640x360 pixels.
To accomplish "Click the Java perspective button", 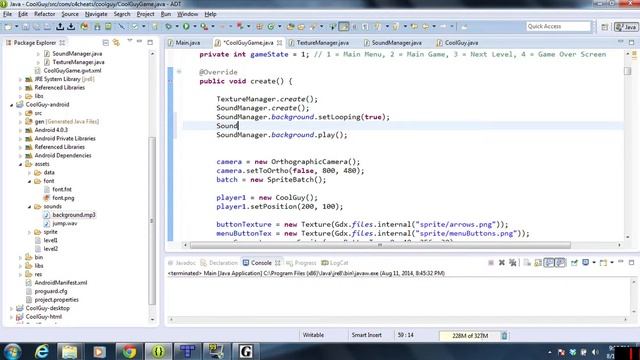I will coord(626,27).
